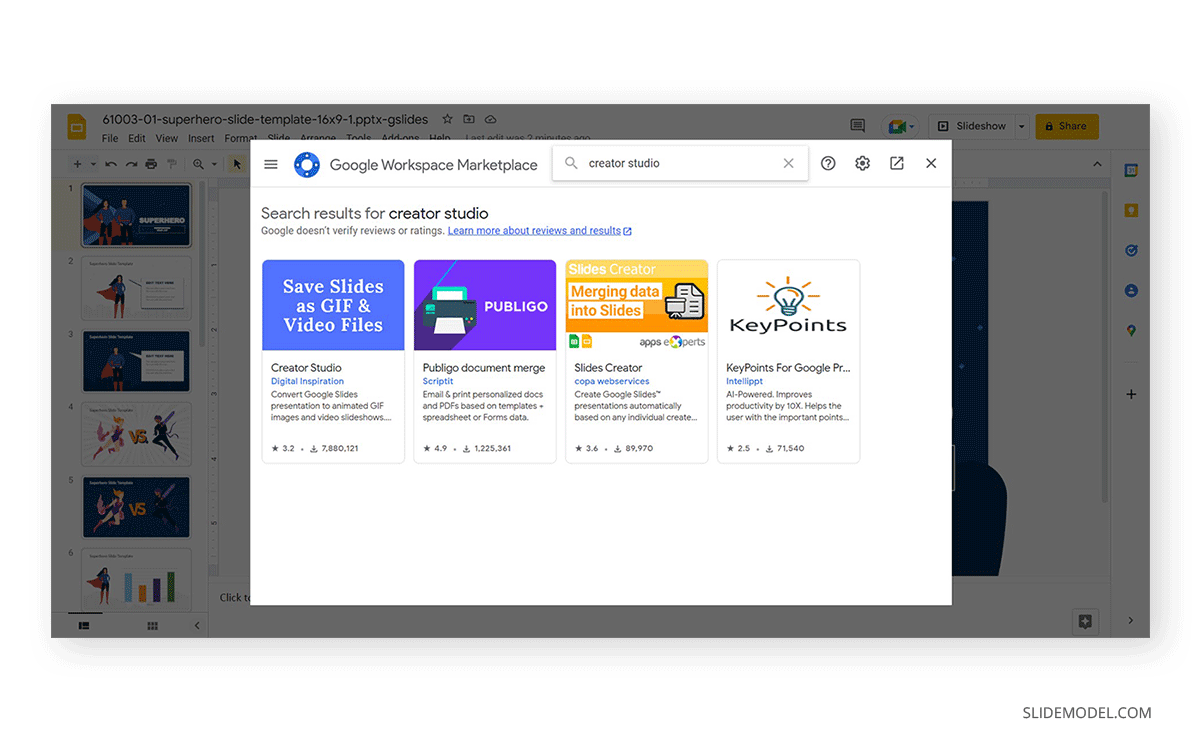1200x743 pixels.
Task: Redo the last action
Action: coord(131,164)
